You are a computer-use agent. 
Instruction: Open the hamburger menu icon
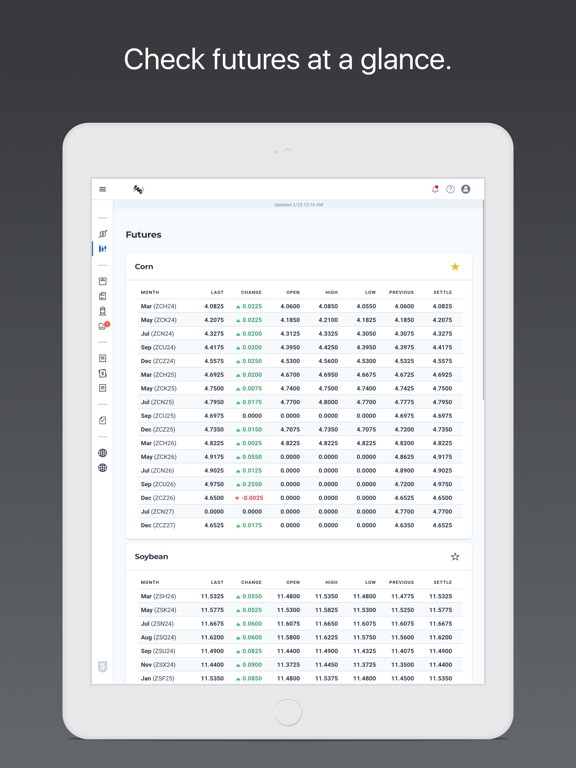click(102, 189)
